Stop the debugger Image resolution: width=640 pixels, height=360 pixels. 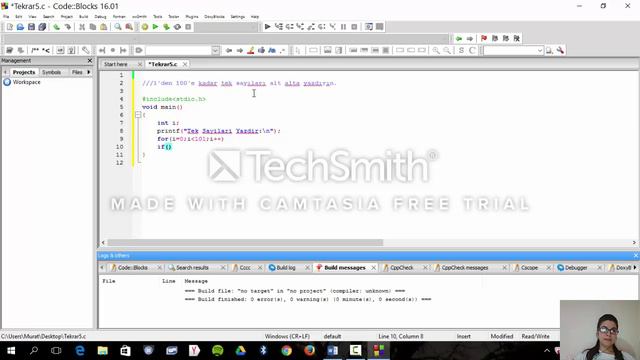pyautogui.click(x=354, y=27)
